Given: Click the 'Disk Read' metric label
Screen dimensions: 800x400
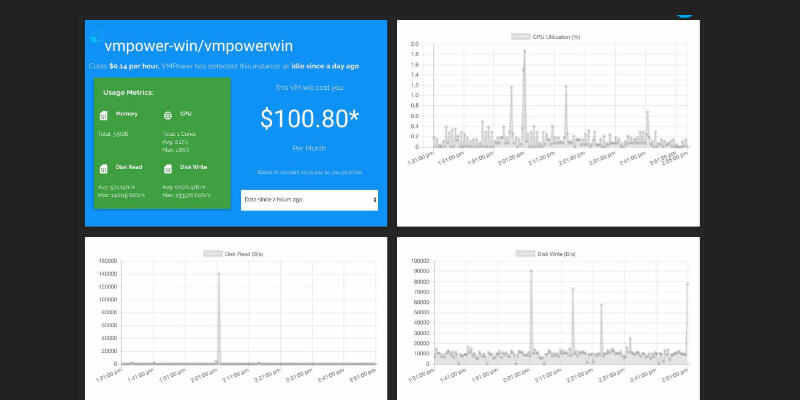Looking at the screenshot, I should click(x=129, y=167).
